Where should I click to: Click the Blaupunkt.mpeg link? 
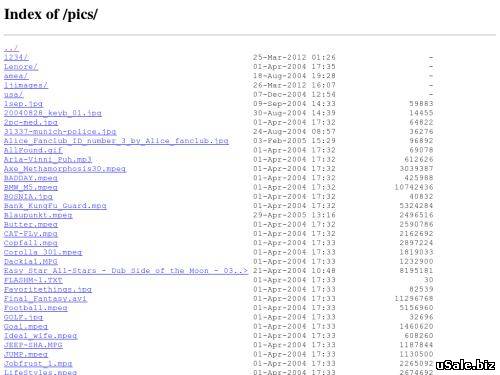38,215
